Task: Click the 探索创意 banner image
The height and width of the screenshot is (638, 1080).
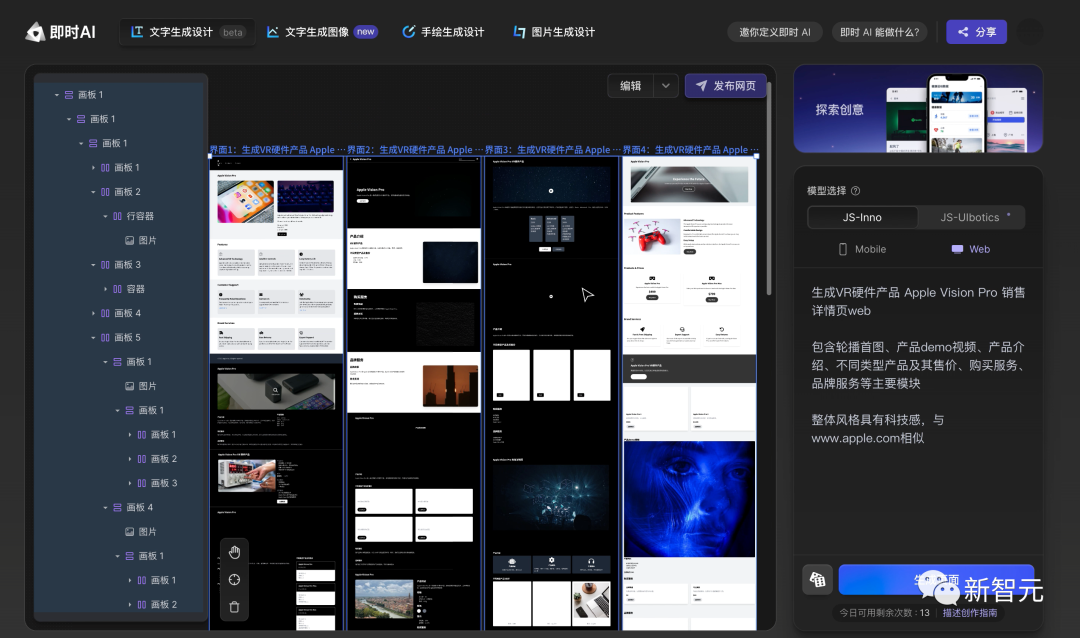Action: (x=917, y=108)
